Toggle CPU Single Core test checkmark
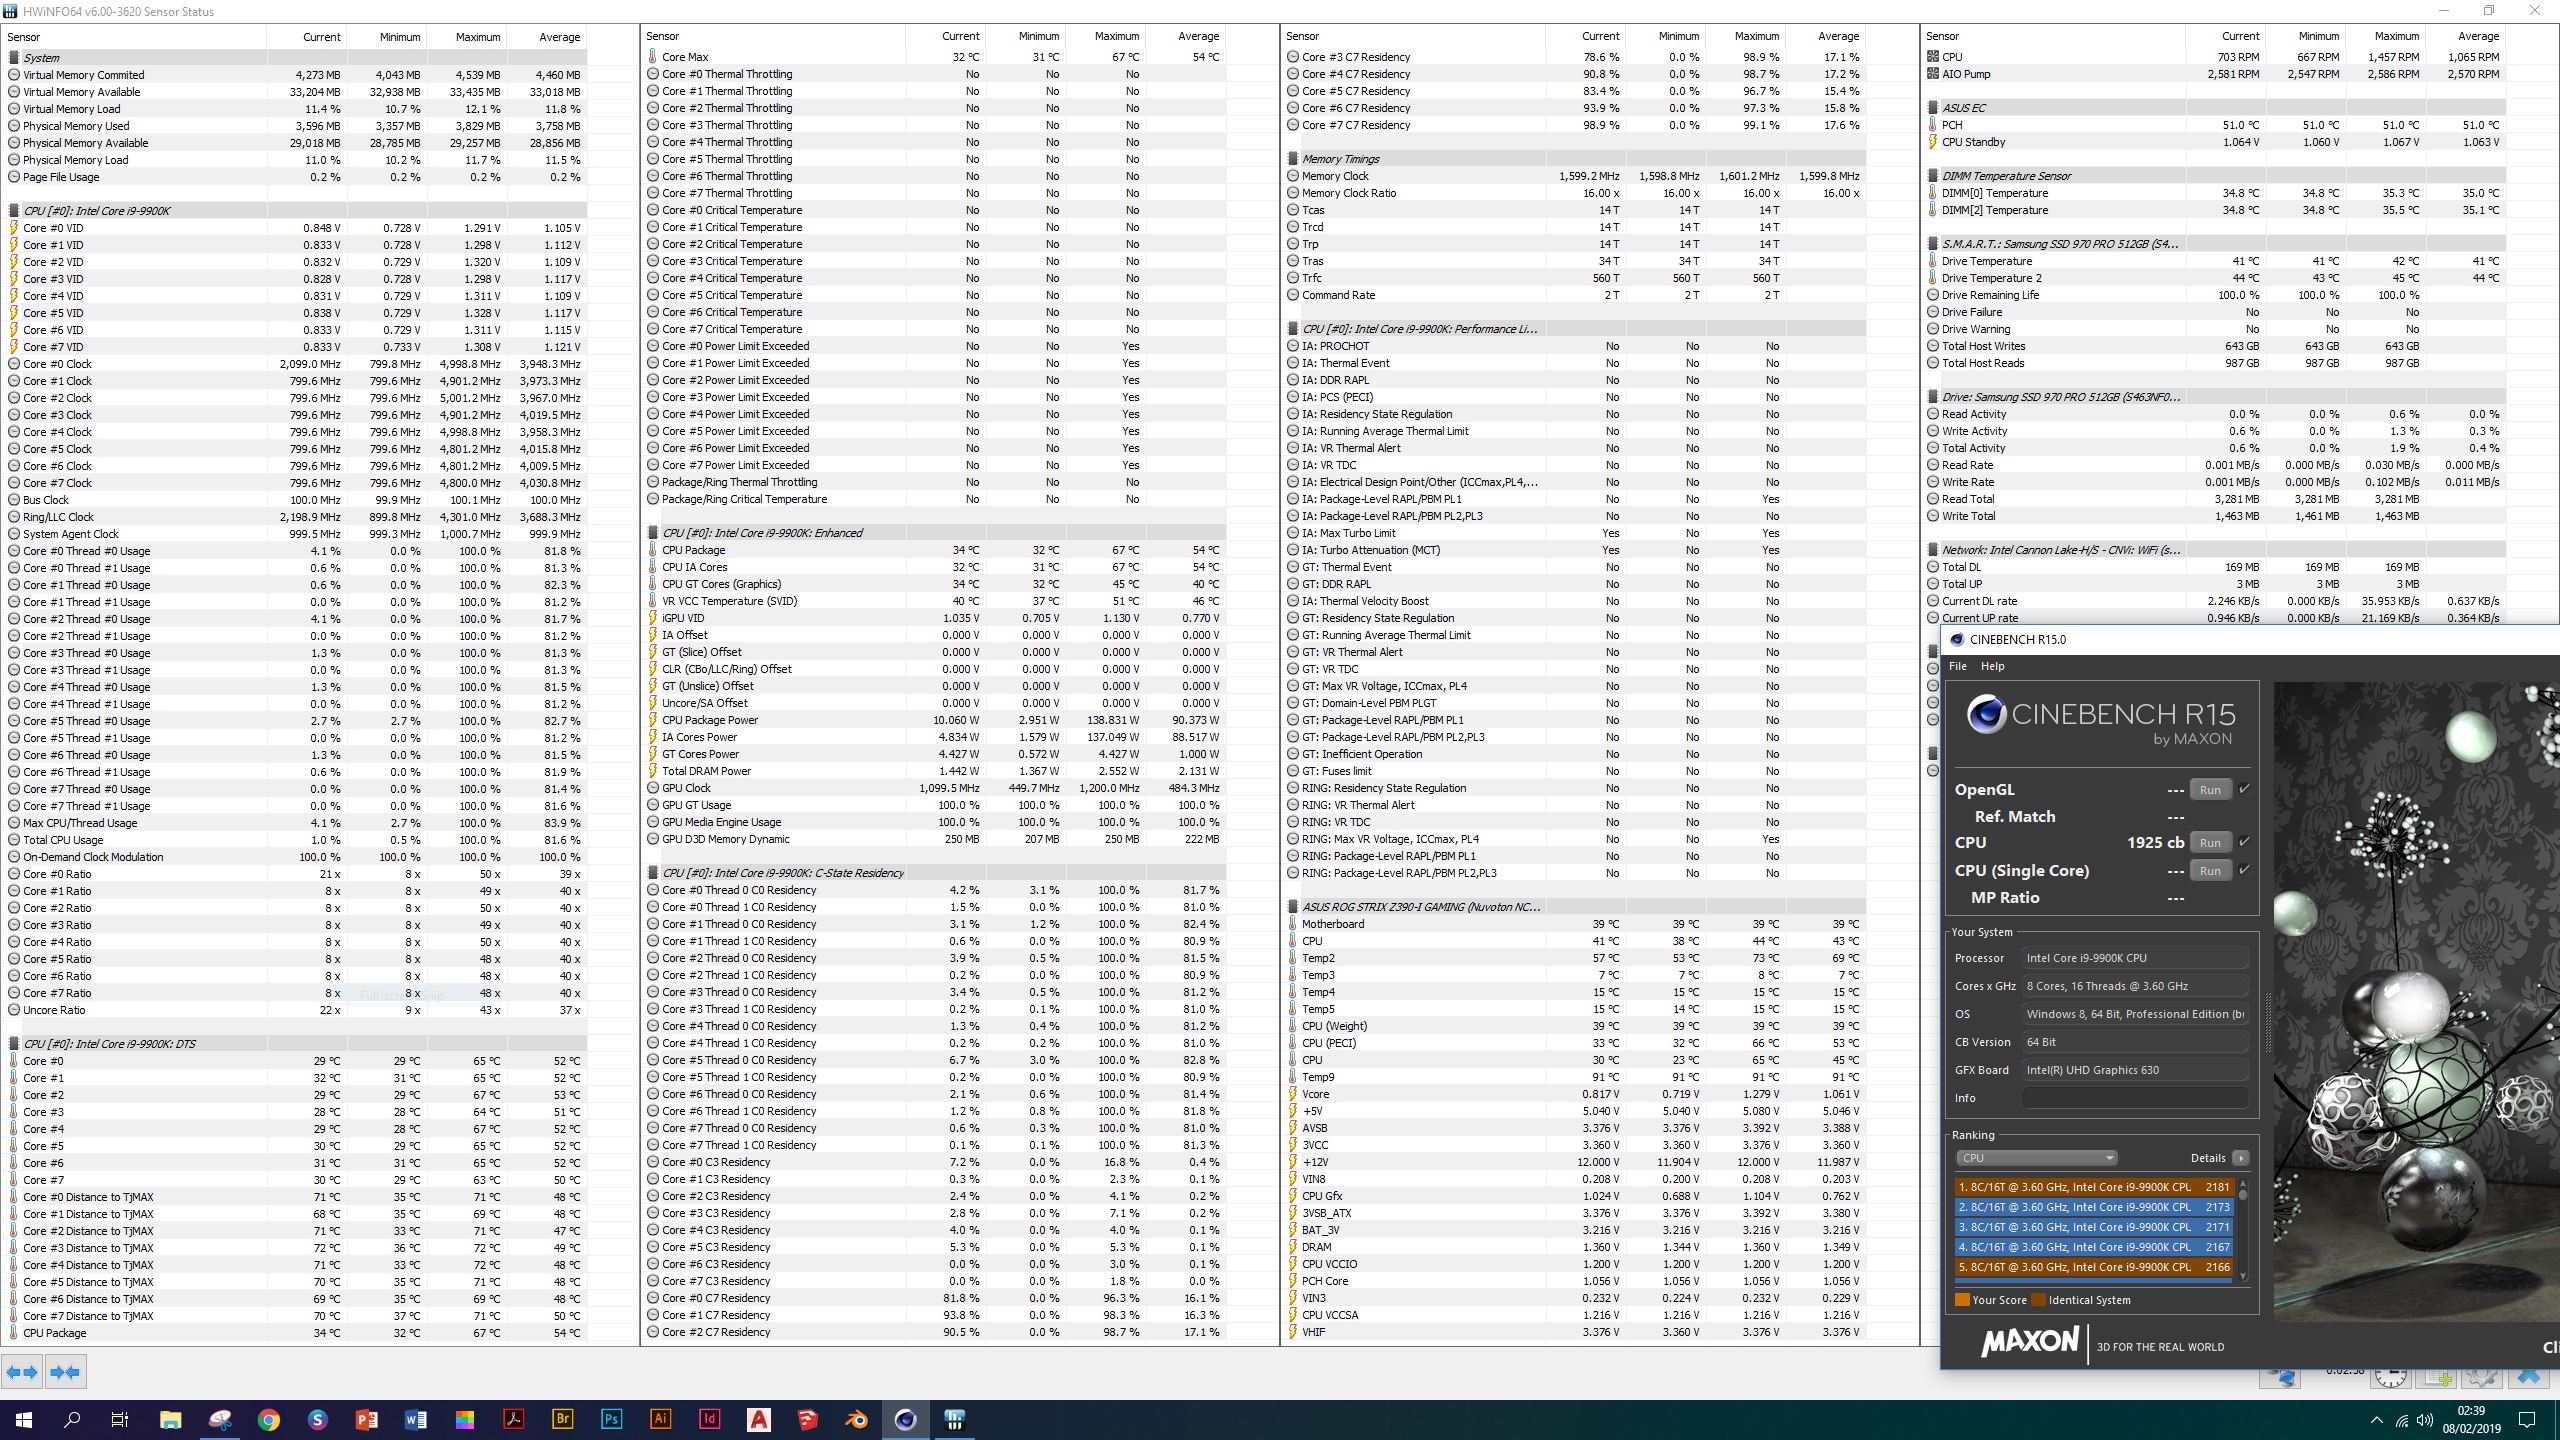This screenshot has height=1440, width=2560. pyautogui.click(x=2244, y=870)
